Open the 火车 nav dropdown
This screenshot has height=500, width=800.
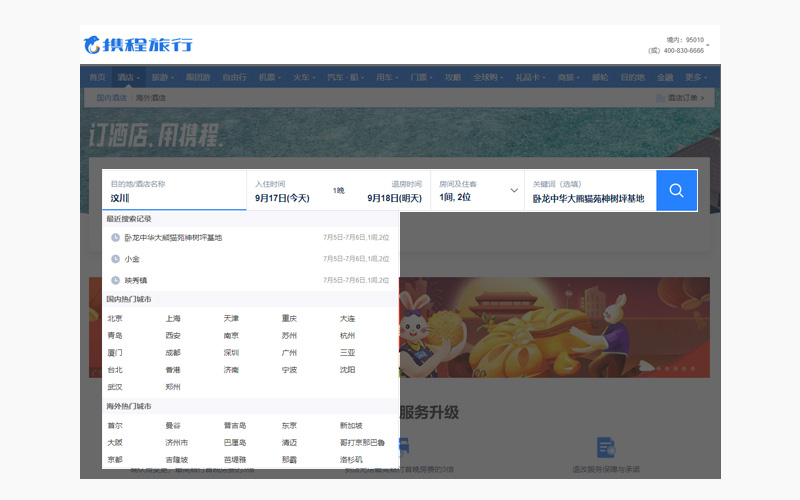304,77
